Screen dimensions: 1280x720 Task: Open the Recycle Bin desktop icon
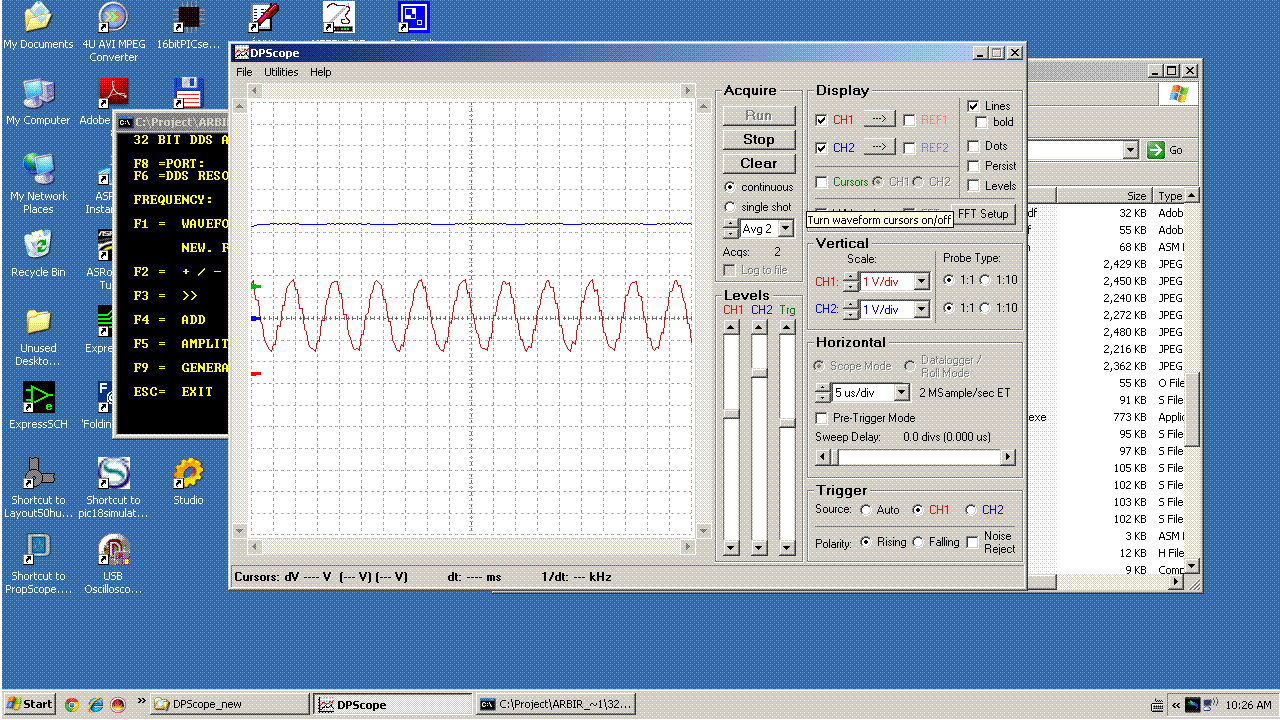[38, 253]
